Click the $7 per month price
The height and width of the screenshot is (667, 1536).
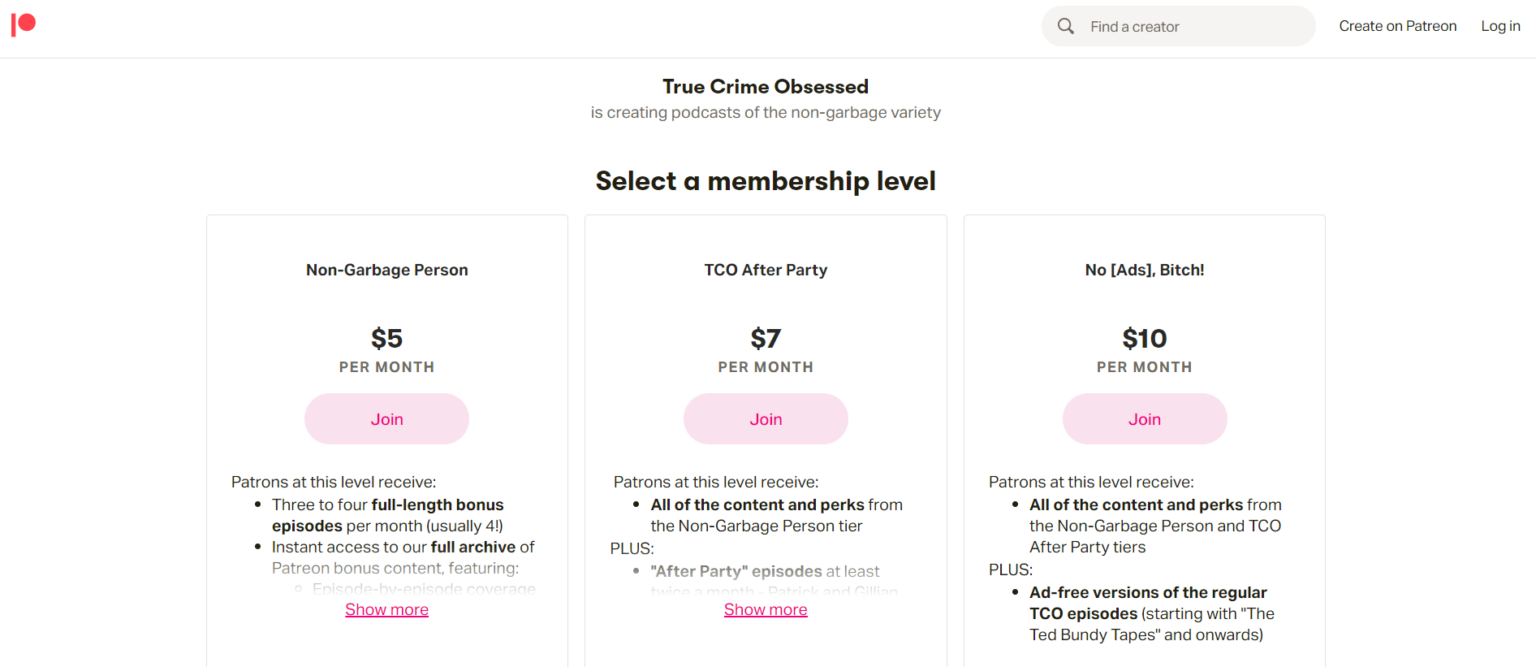click(x=765, y=339)
